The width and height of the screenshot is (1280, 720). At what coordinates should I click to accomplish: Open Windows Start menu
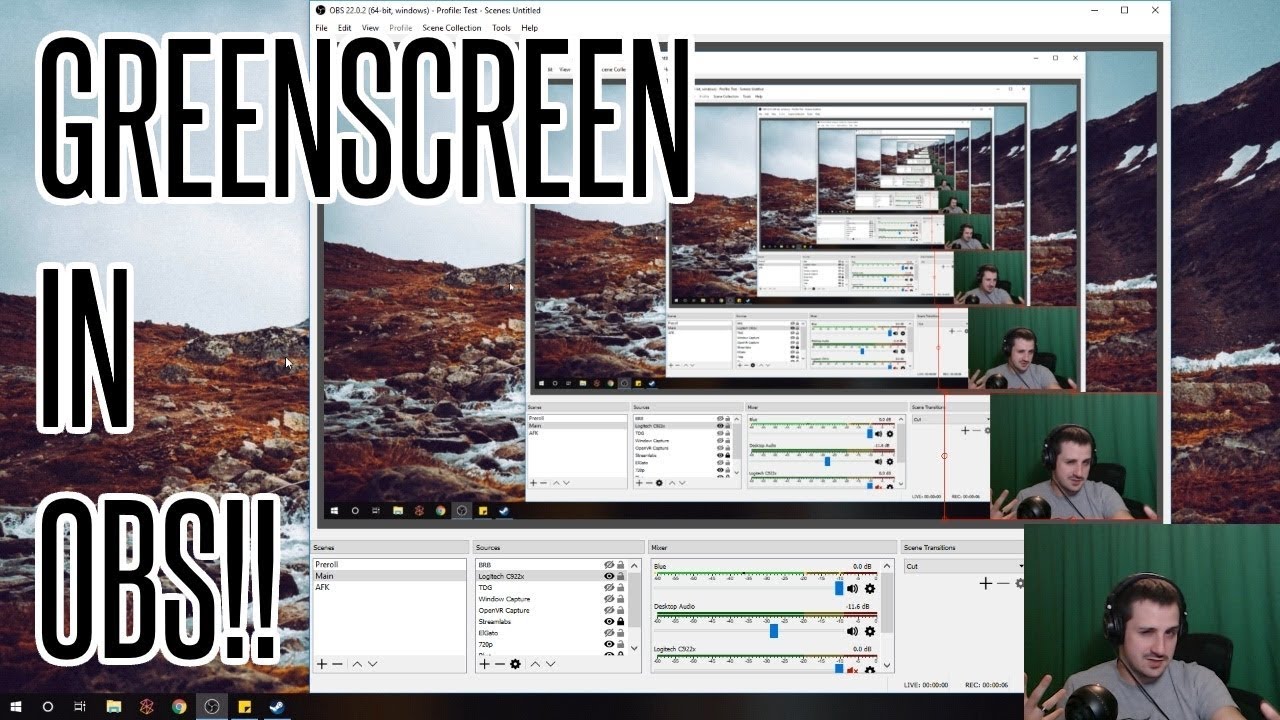(x=17, y=707)
